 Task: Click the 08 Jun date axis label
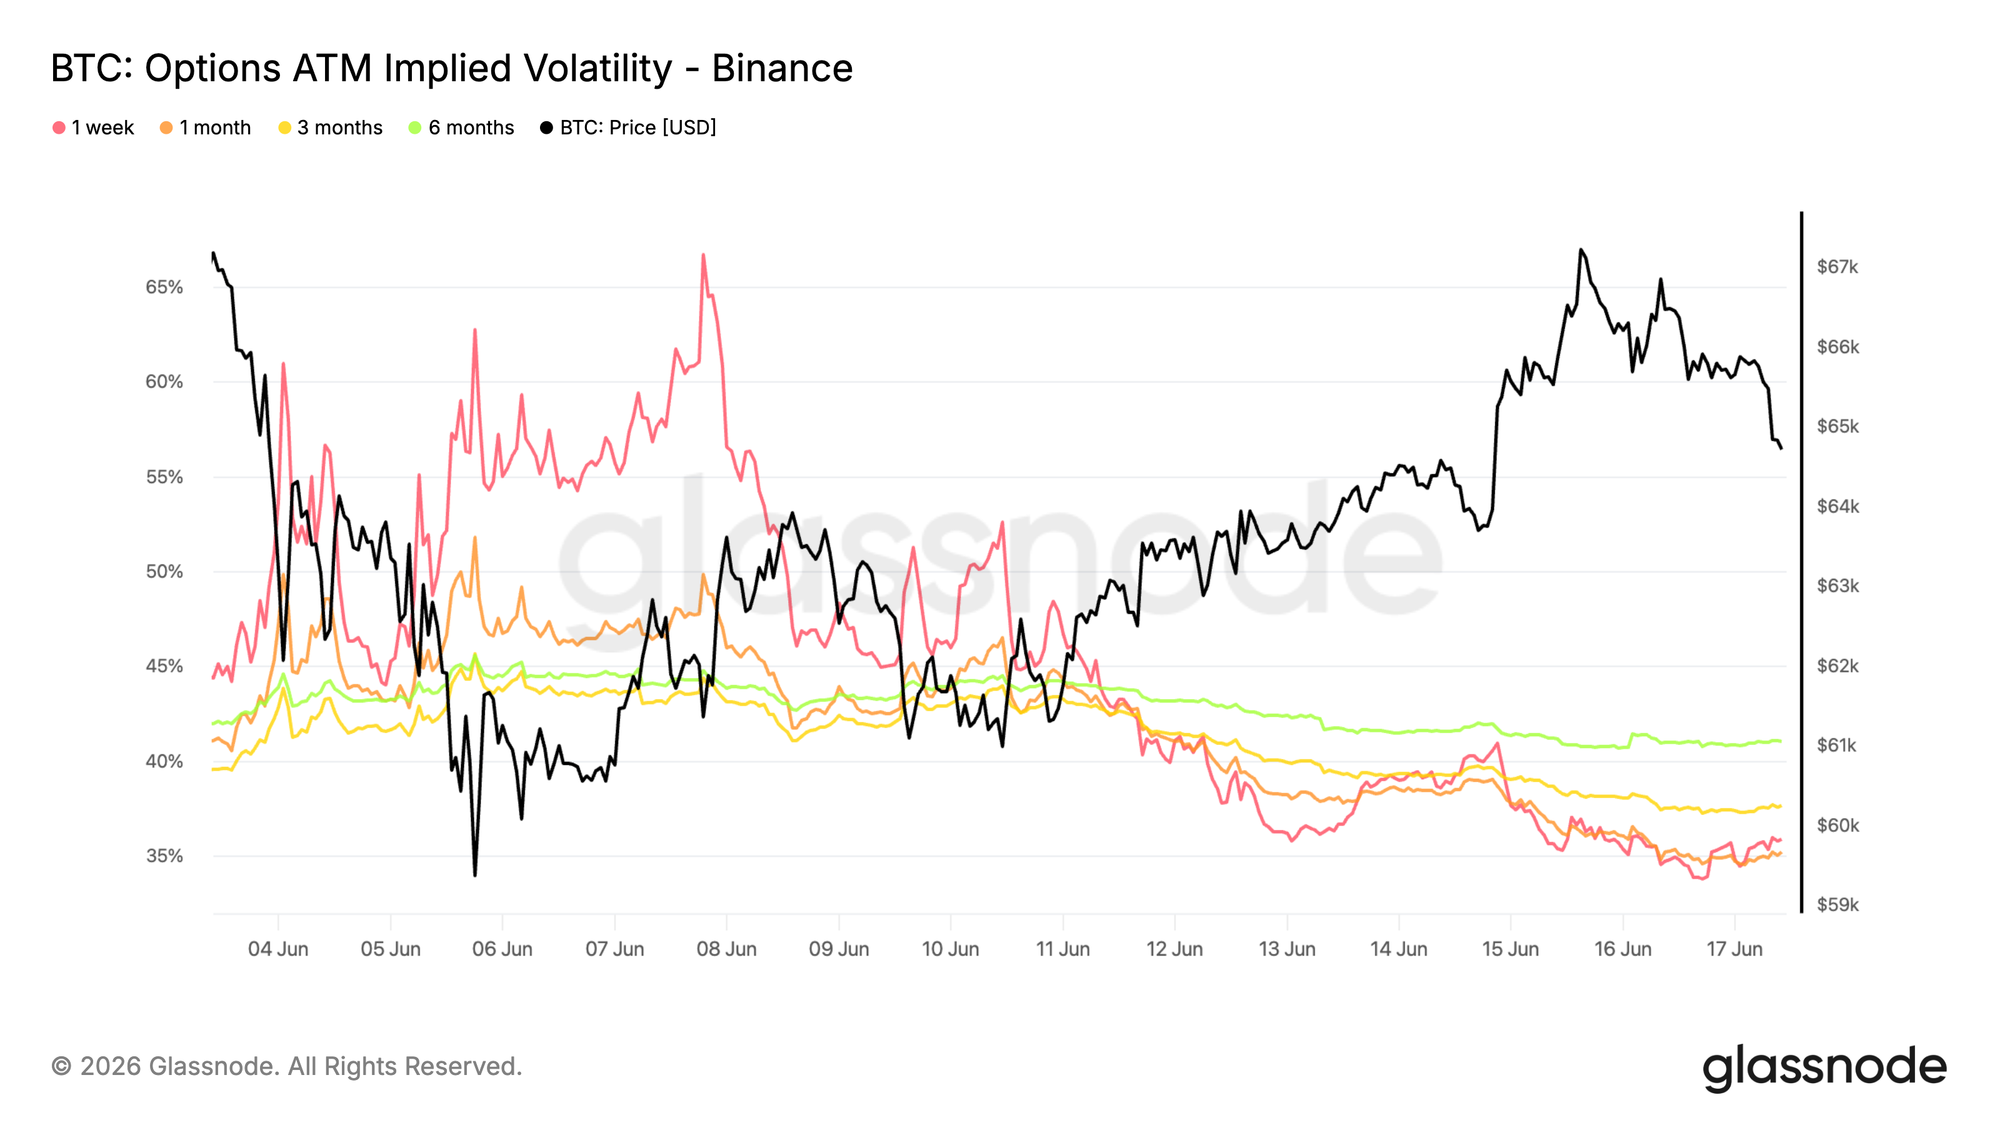pos(727,949)
